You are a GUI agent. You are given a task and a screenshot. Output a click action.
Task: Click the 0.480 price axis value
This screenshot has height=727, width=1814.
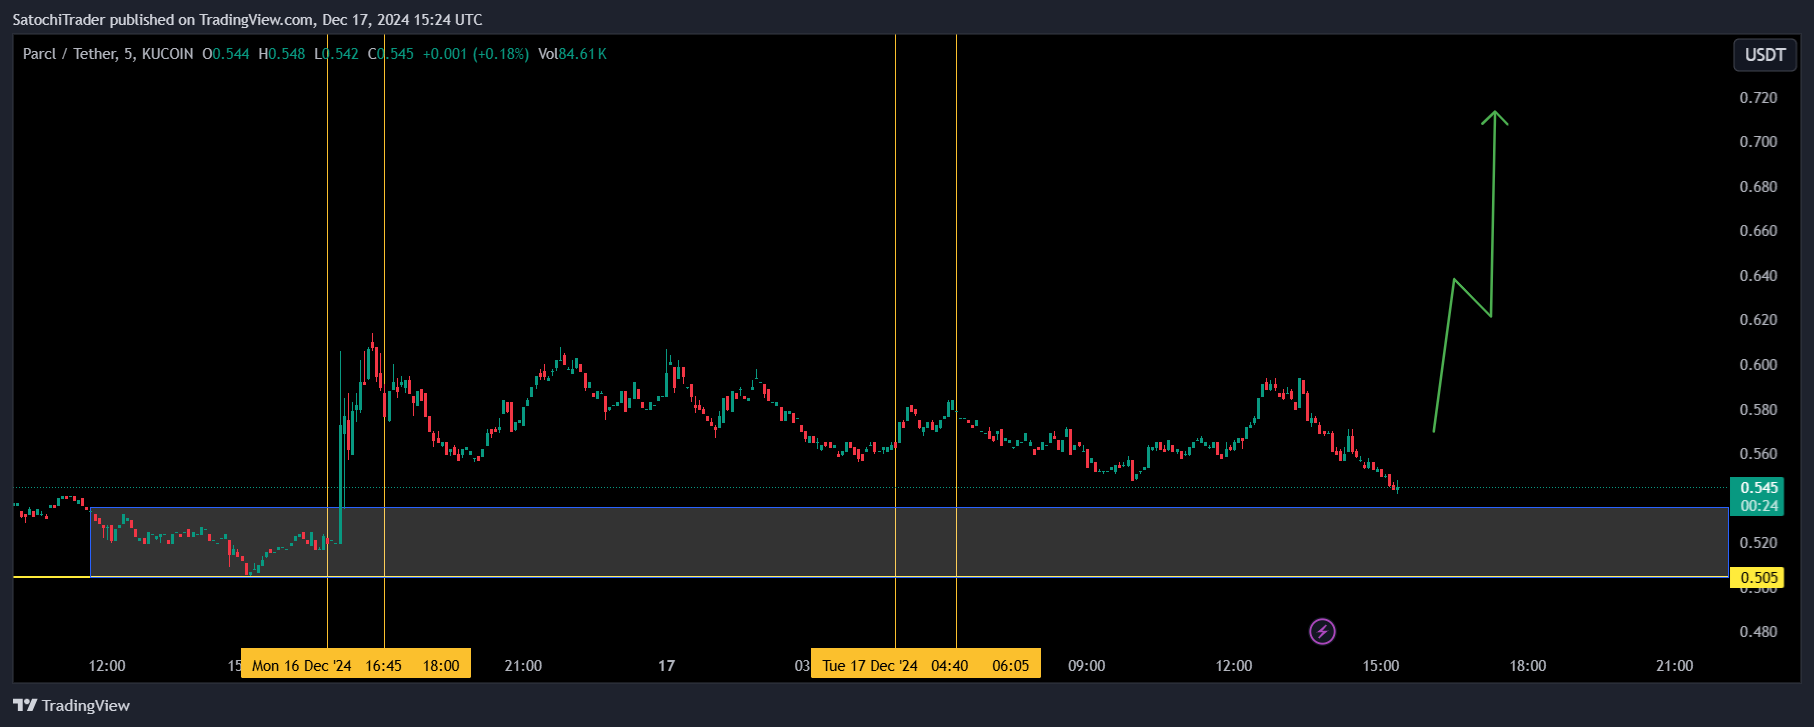coord(1758,631)
